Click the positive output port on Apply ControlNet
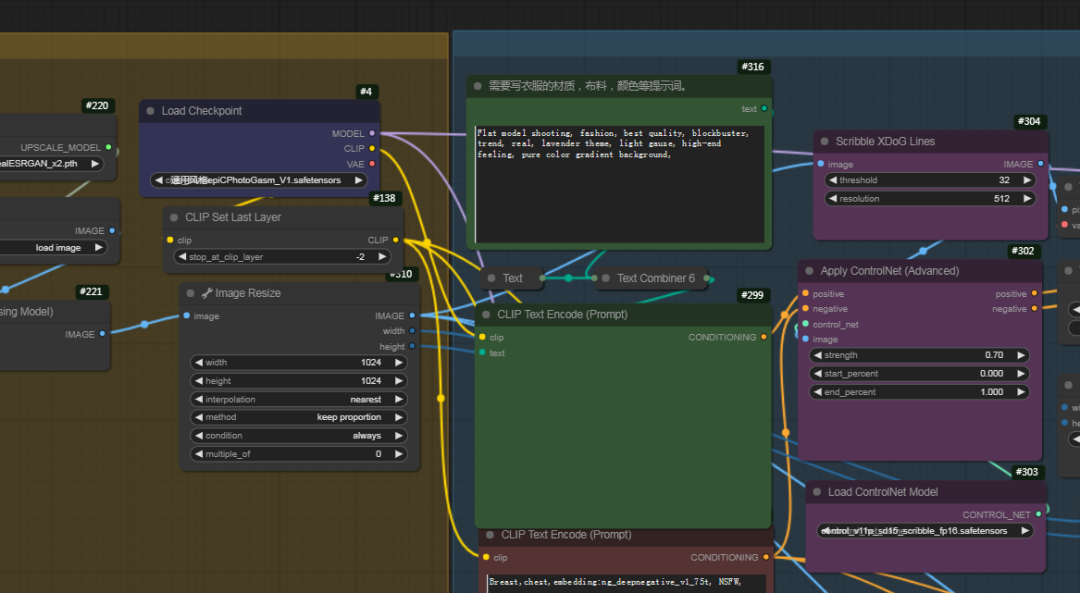The width and height of the screenshot is (1080, 593). coord(1034,293)
